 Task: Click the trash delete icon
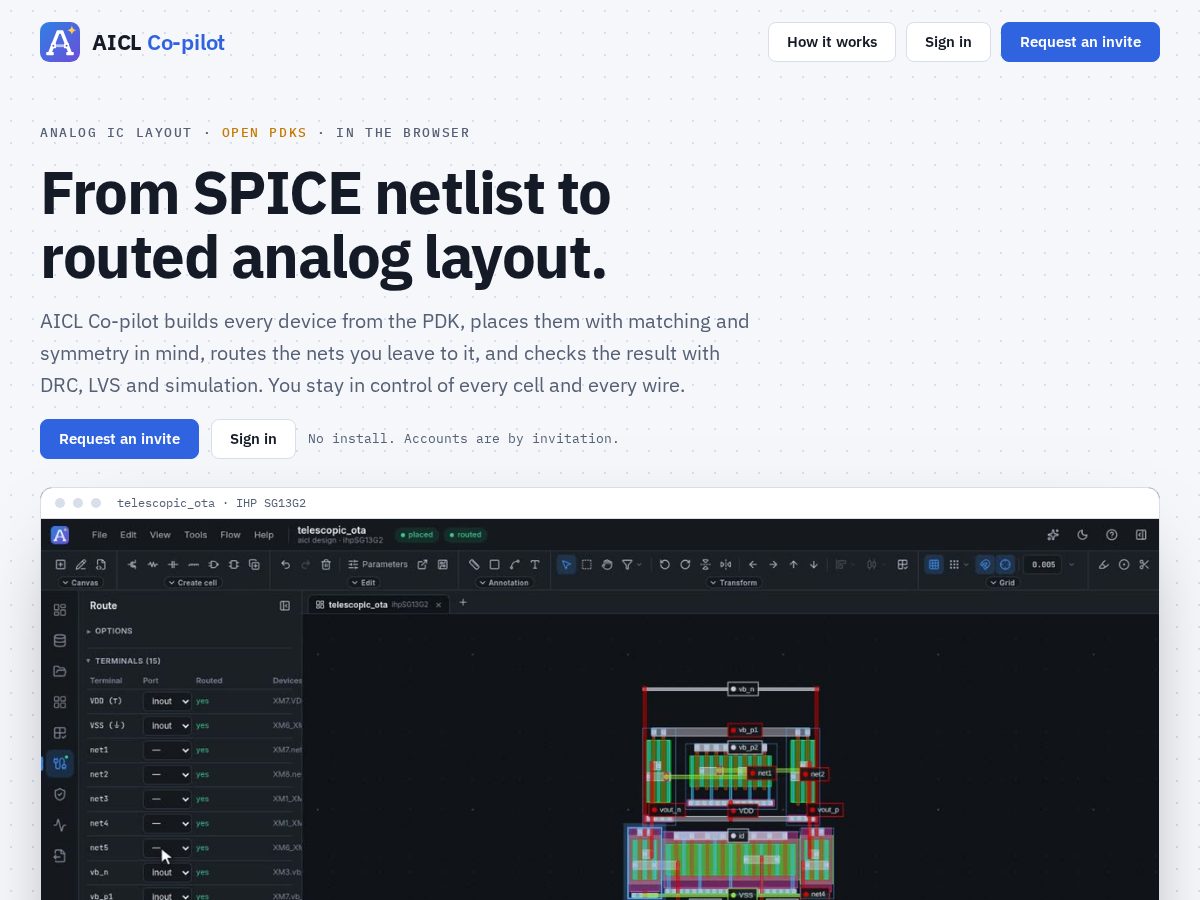point(326,564)
